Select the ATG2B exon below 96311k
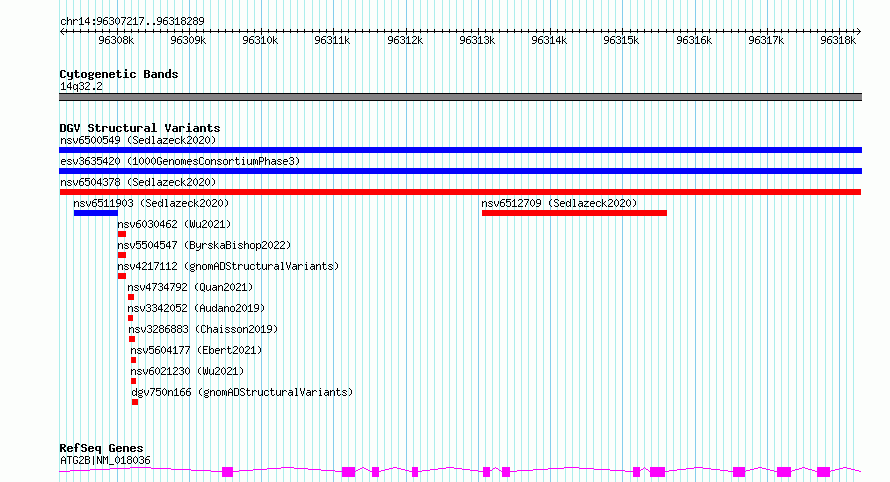The height and width of the screenshot is (482, 890). tap(349, 472)
